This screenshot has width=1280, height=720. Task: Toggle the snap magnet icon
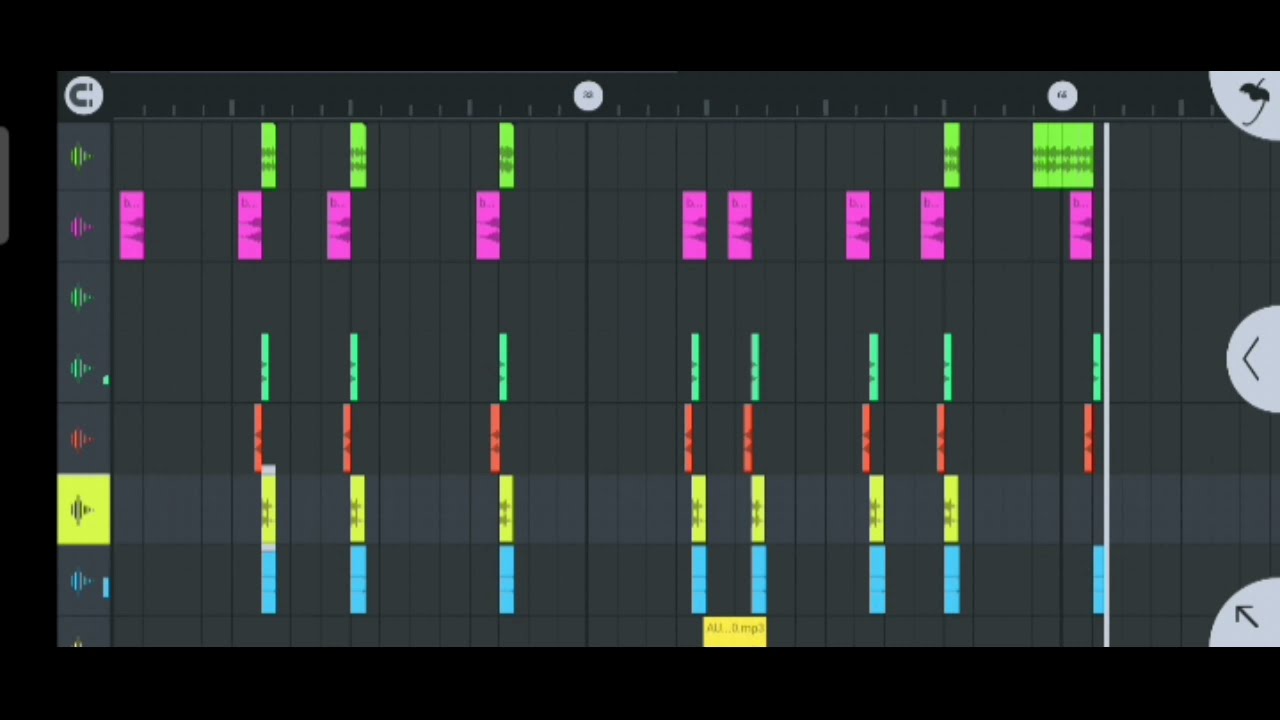[x=83, y=96]
